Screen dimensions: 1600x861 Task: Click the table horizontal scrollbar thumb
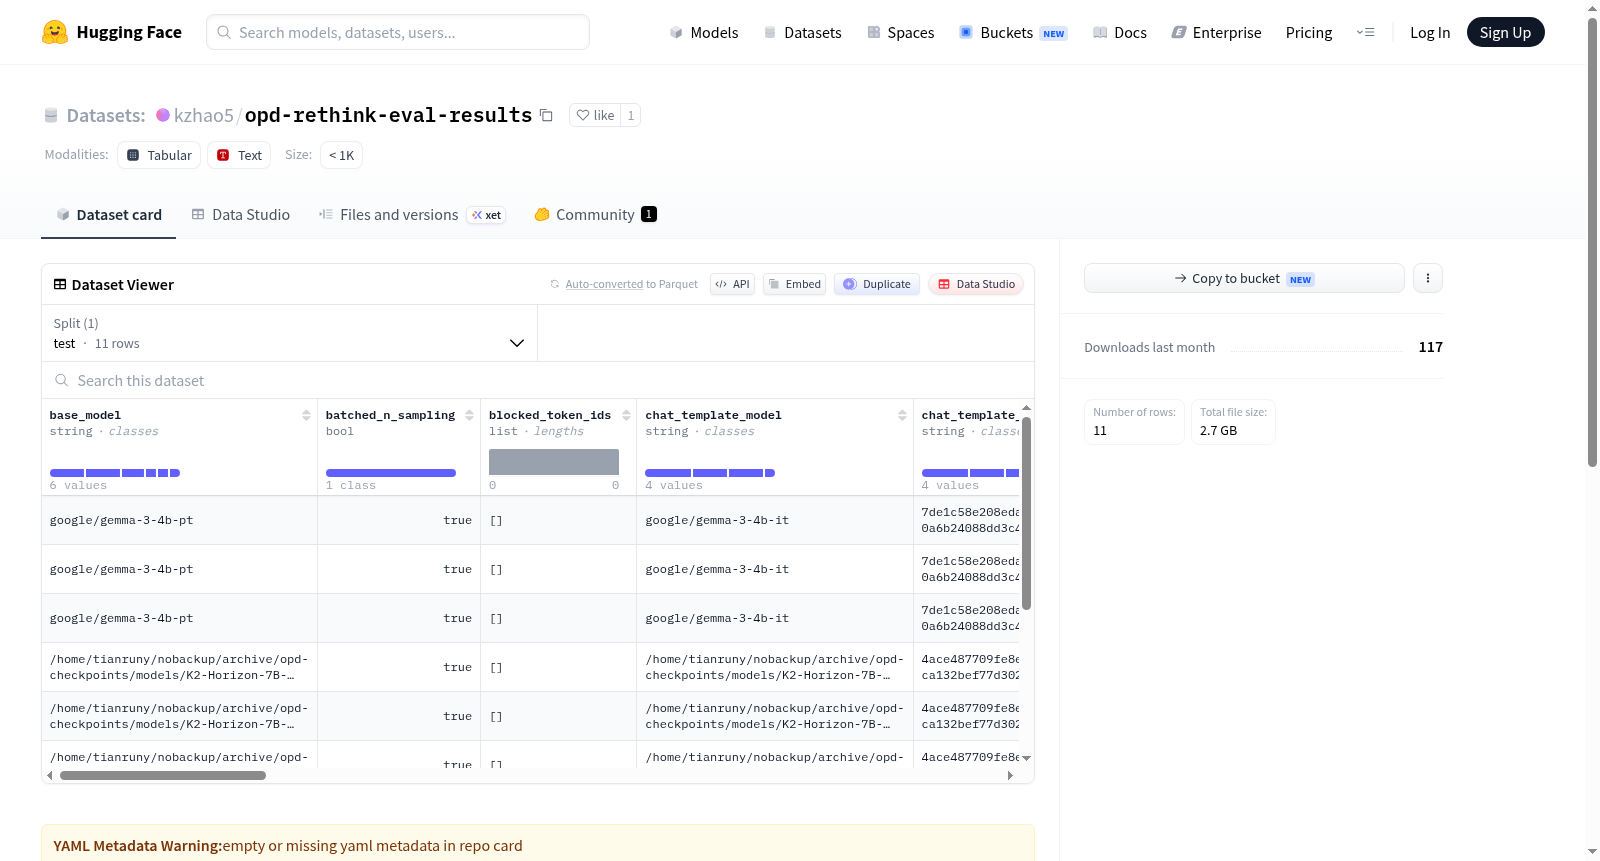click(x=163, y=775)
